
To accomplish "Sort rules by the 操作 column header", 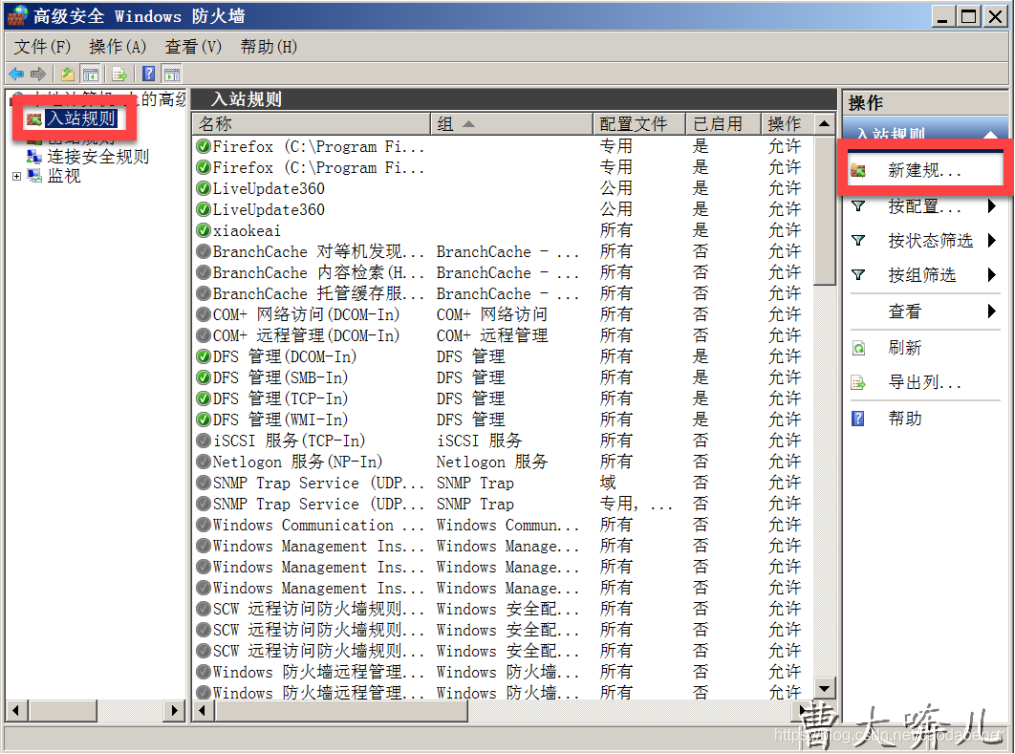I will pyautogui.click(x=787, y=124).
